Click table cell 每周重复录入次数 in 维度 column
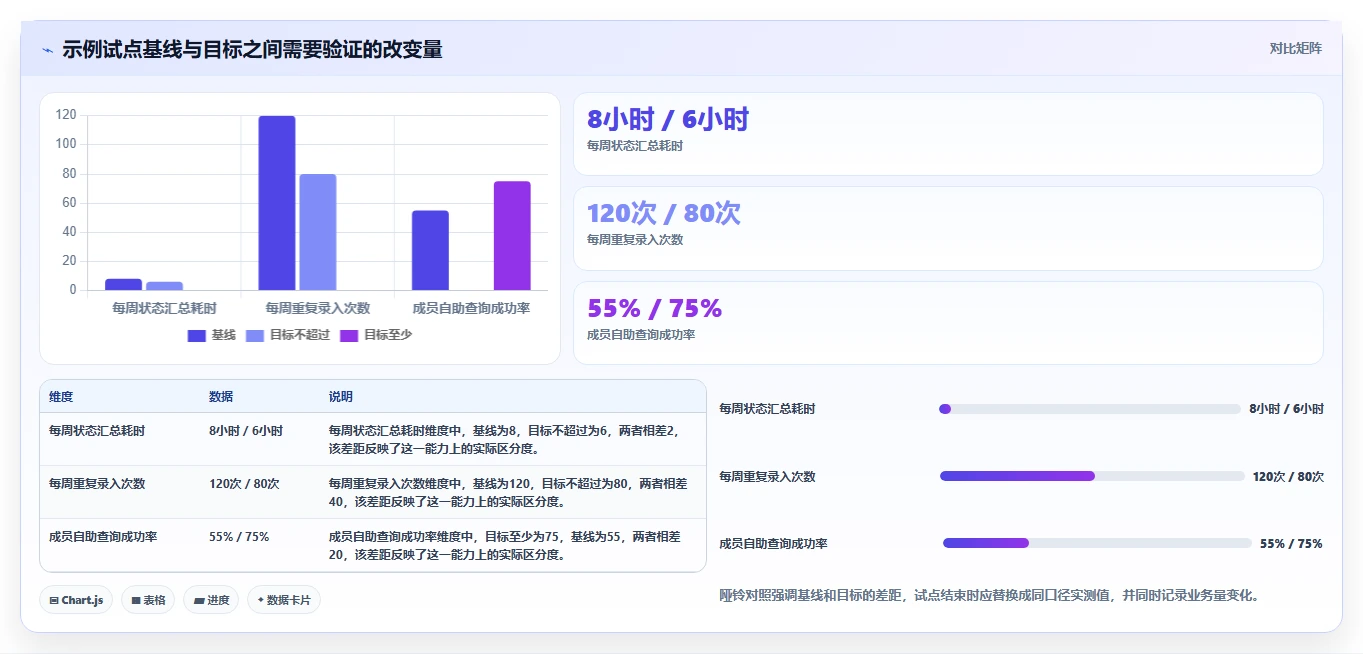1363x654 pixels. [97, 484]
